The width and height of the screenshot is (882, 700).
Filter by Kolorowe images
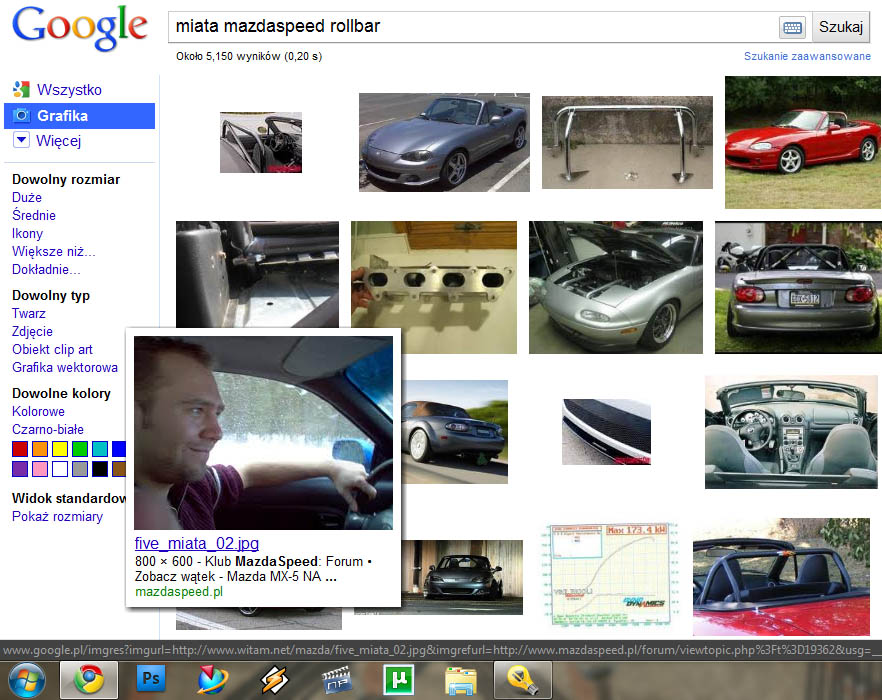coord(38,411)
